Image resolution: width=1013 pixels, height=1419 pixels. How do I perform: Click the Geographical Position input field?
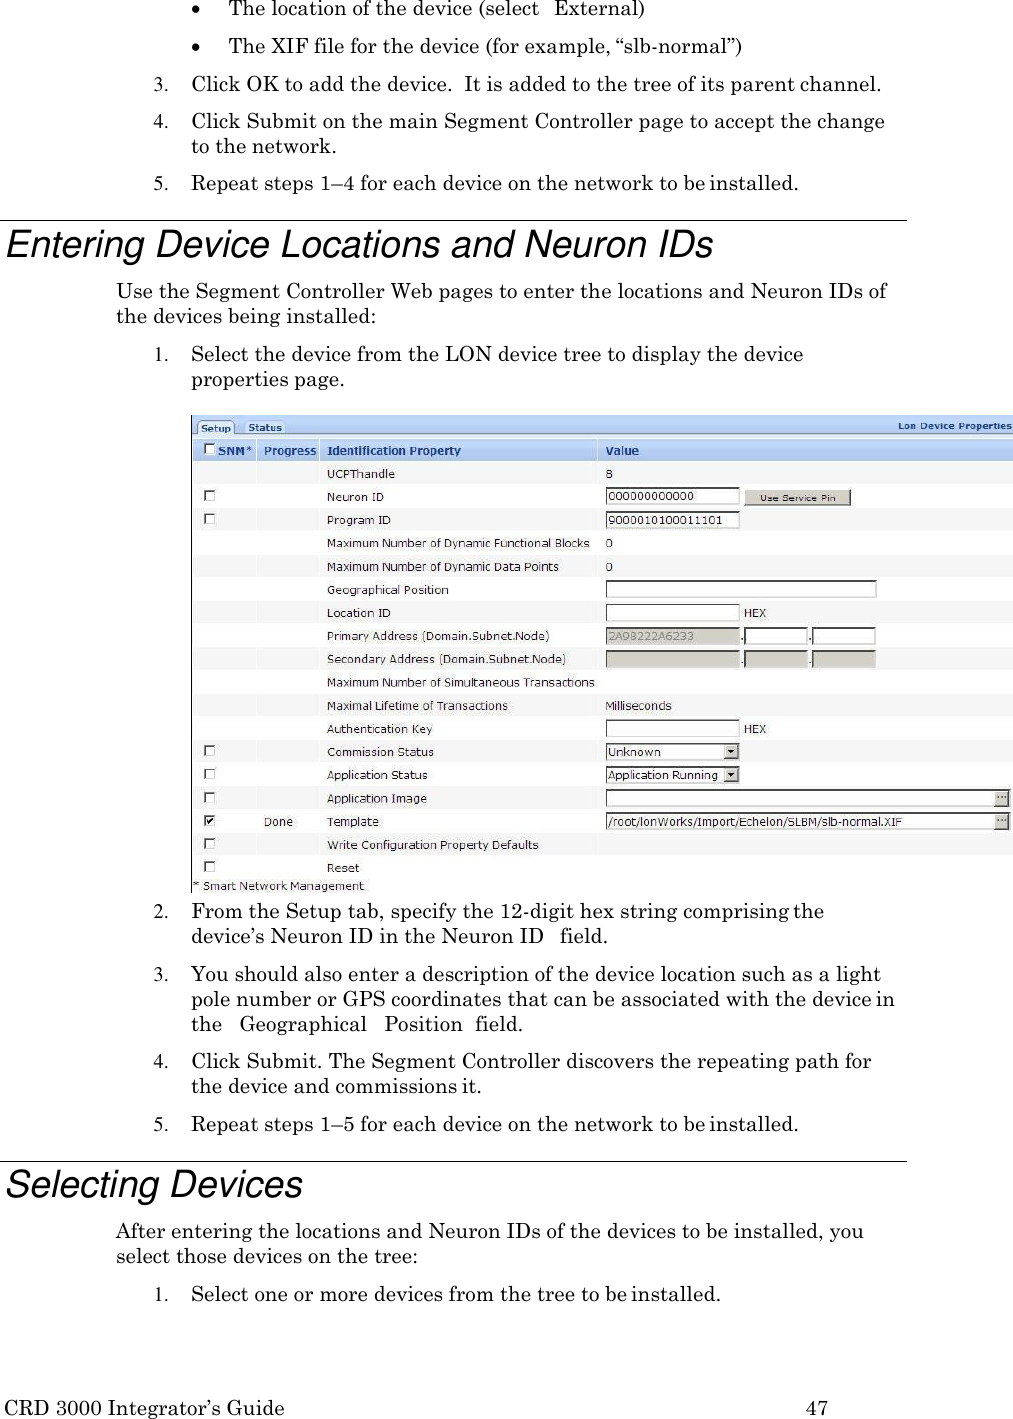pos(740,589)
